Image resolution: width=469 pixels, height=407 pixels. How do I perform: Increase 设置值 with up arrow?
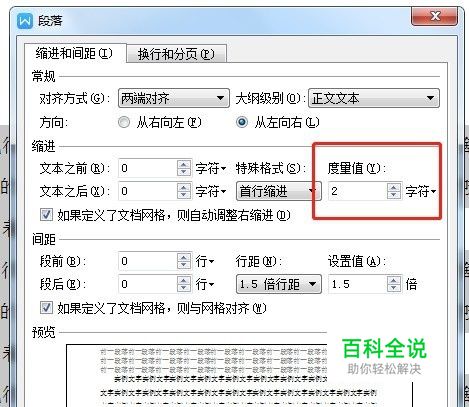(x=394, y=280)
